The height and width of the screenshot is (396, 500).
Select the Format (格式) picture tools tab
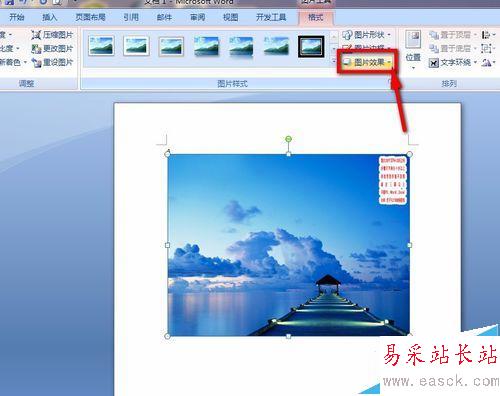pyautogui.click(x=315, y=17)
